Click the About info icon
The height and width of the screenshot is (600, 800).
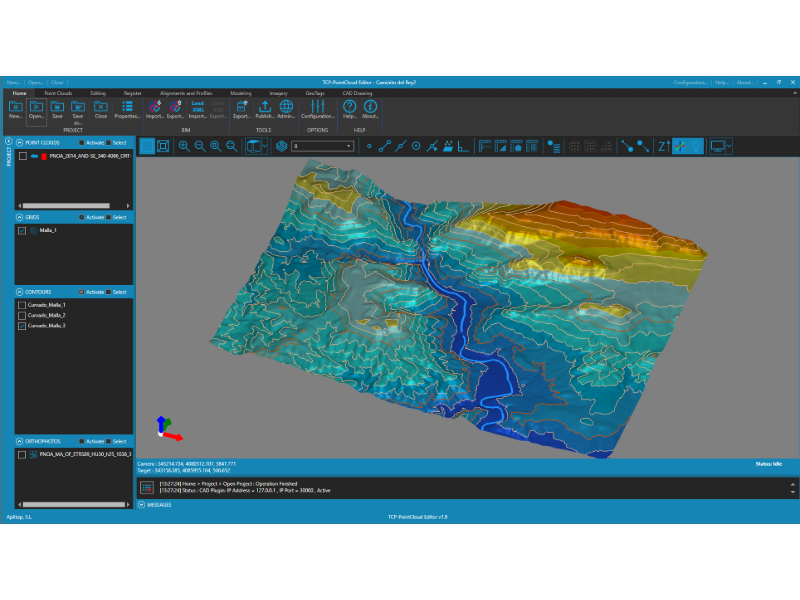[370, 106]
